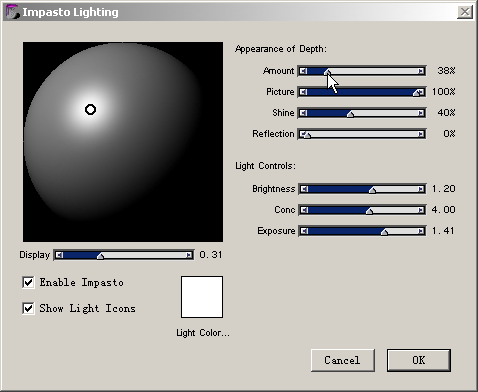Increase Exposure with its right arrow
This screenshot has width=478, height=392.
pos(421,231)
